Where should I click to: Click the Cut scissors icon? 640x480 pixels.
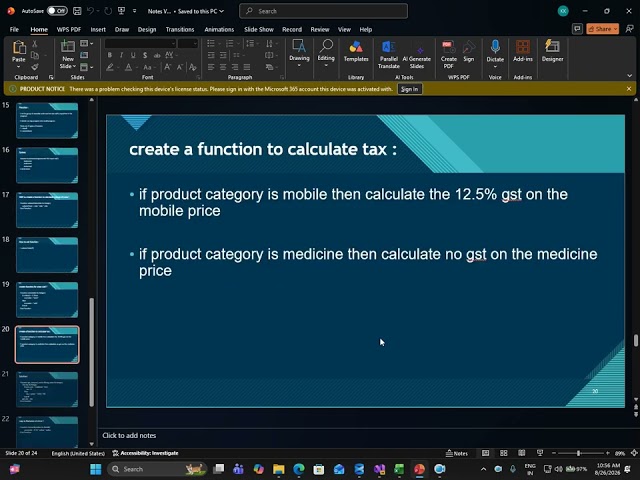35,44
